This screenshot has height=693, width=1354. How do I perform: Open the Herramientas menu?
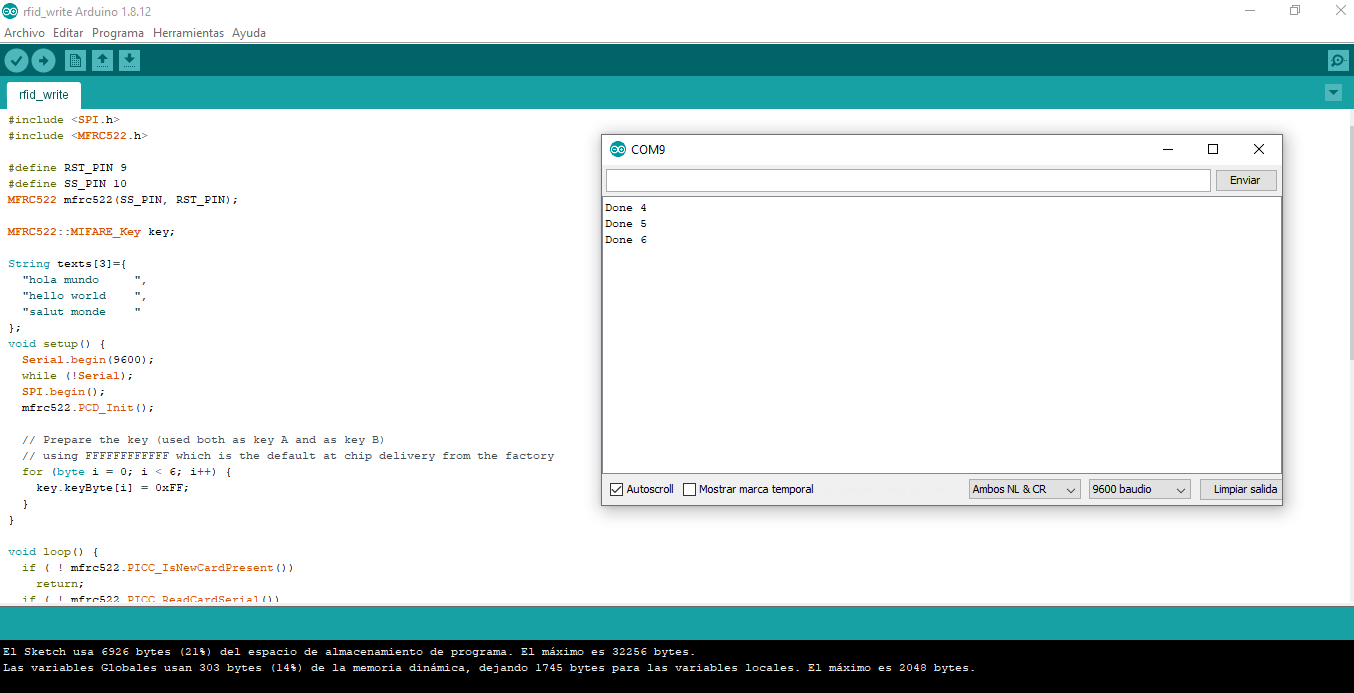(188, 33)
